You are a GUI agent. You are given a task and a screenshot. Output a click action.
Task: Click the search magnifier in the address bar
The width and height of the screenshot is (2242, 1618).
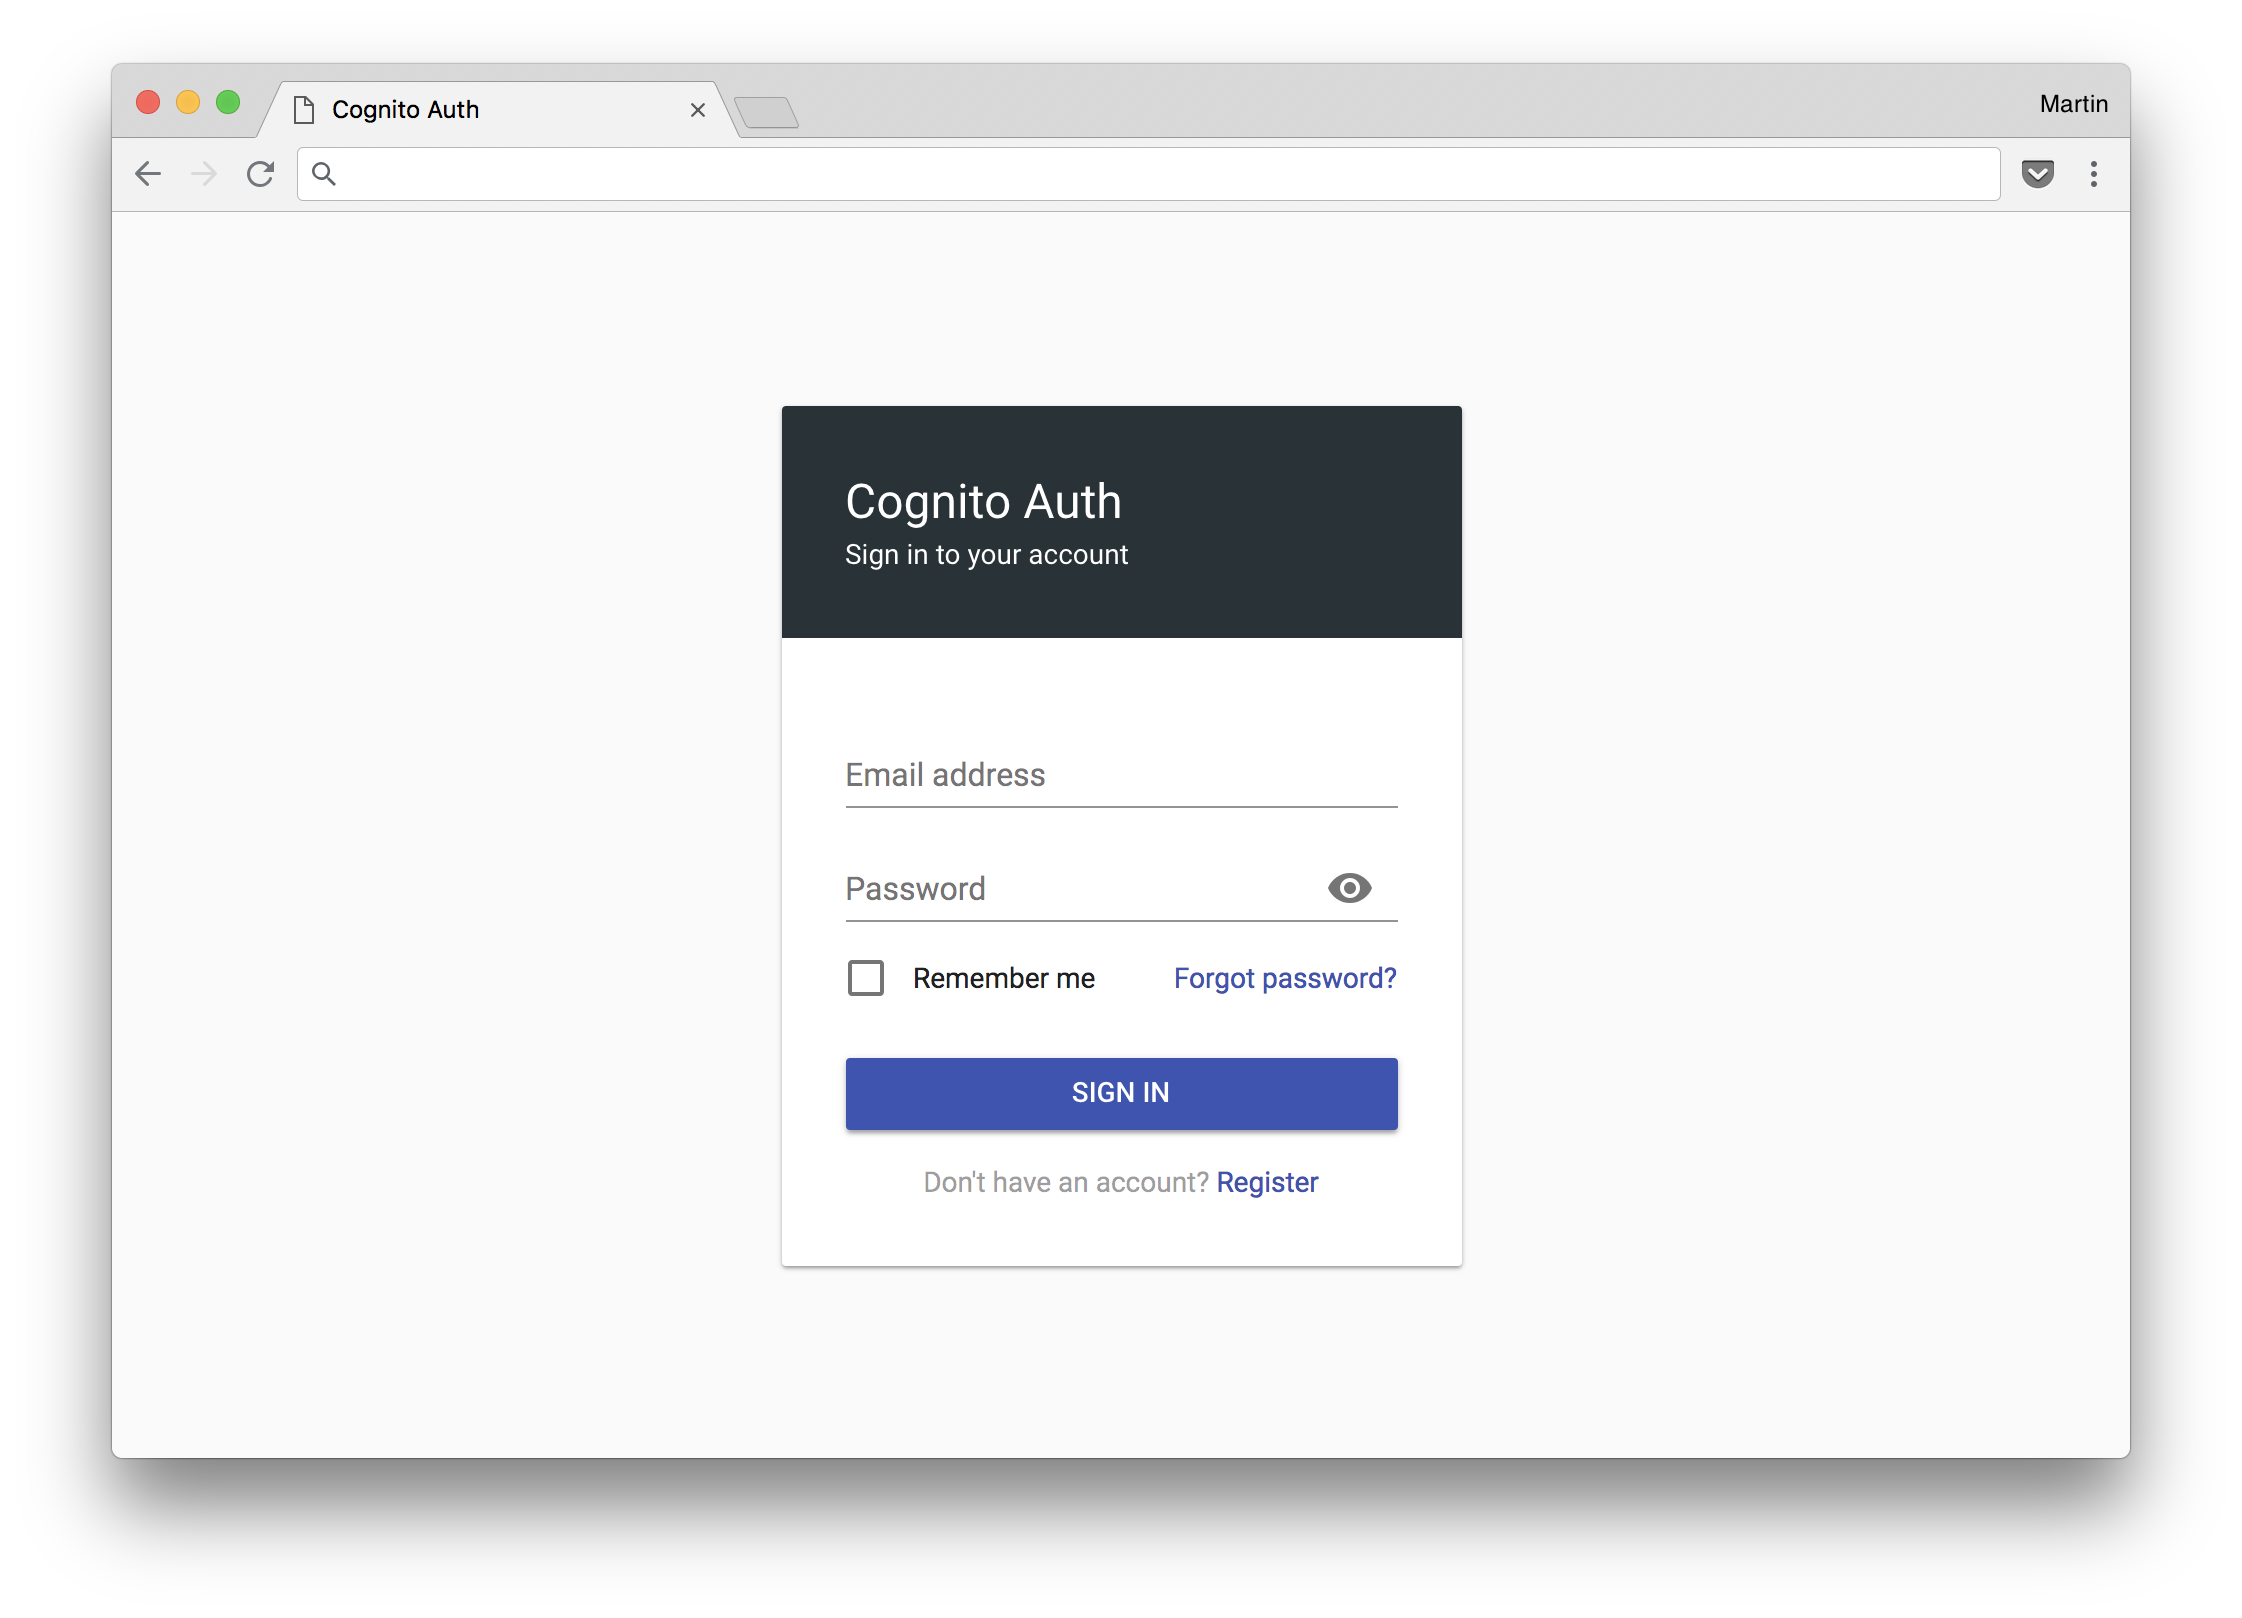point(324,174)
